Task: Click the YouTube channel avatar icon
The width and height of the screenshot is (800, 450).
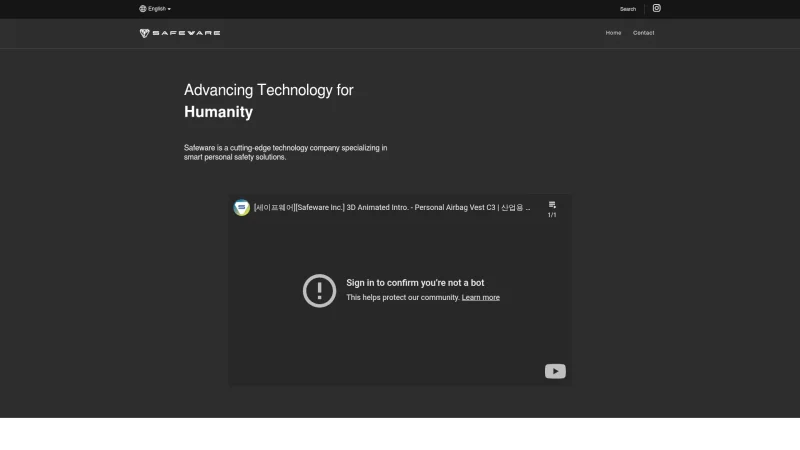Action: tap(241, 208)
